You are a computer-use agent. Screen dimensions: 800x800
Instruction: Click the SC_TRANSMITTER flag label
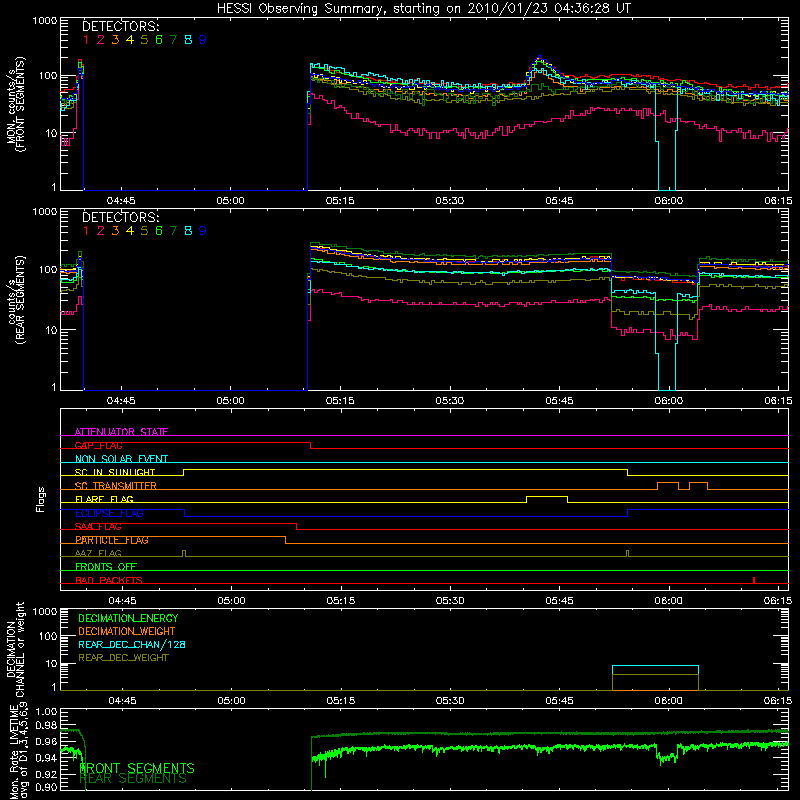click(x=116, y=486)
